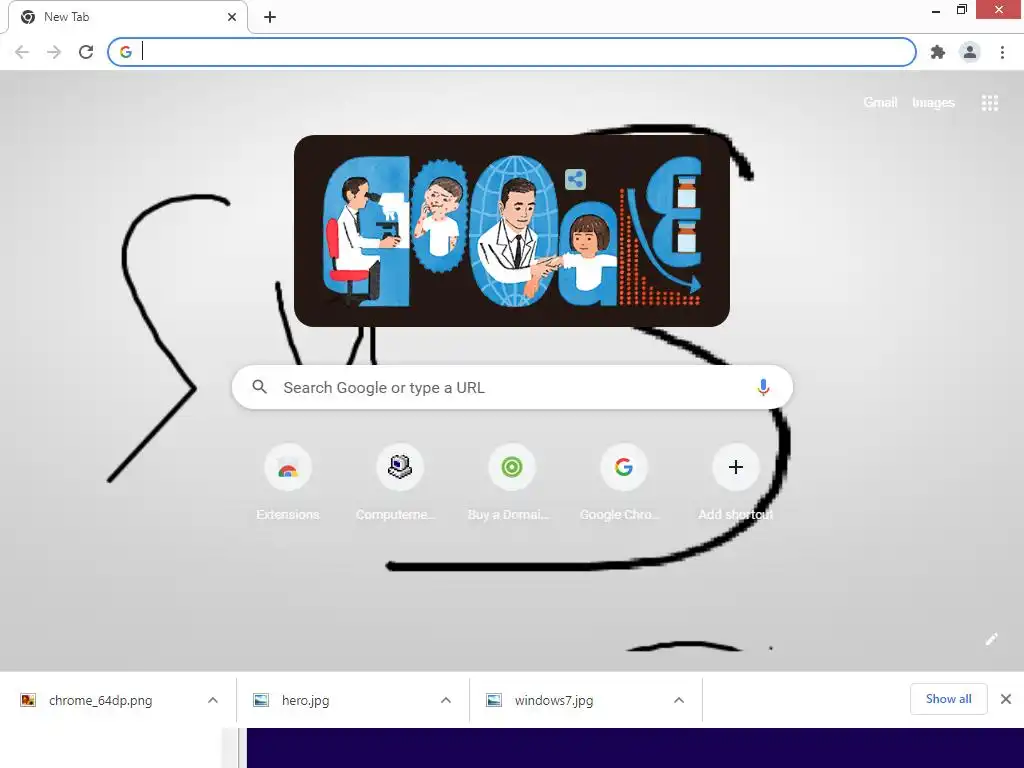Open the Images link
Image resolution: width=1024 pixels, height=768 pixels.
pyautogui.click(x=933, y=103)
